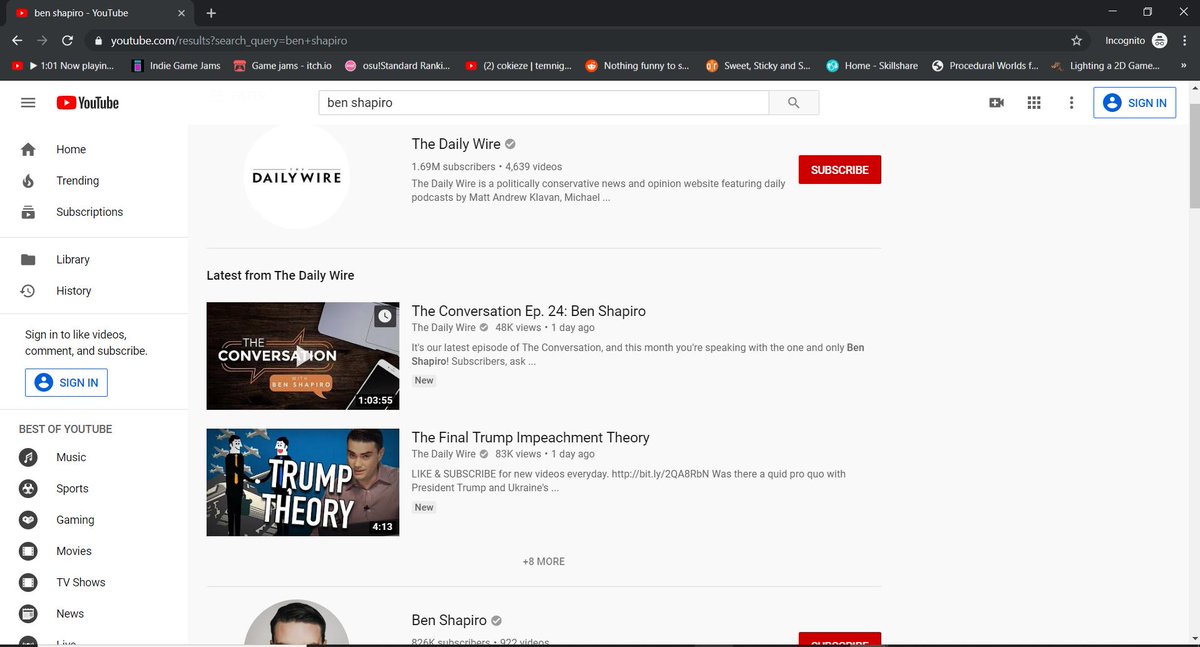Open the 'Lighting a 2D Game...' bookmark
The width and height of the screenshot is (1200, 647).
(x=1104, y=66)
